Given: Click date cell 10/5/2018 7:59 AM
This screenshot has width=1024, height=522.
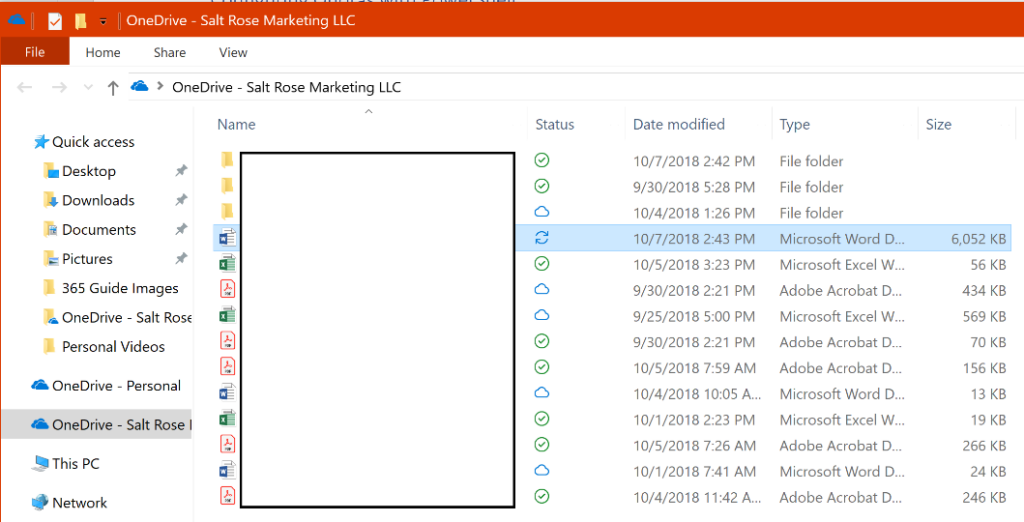Looking at the screenshot, I should (x=694, y=368).
